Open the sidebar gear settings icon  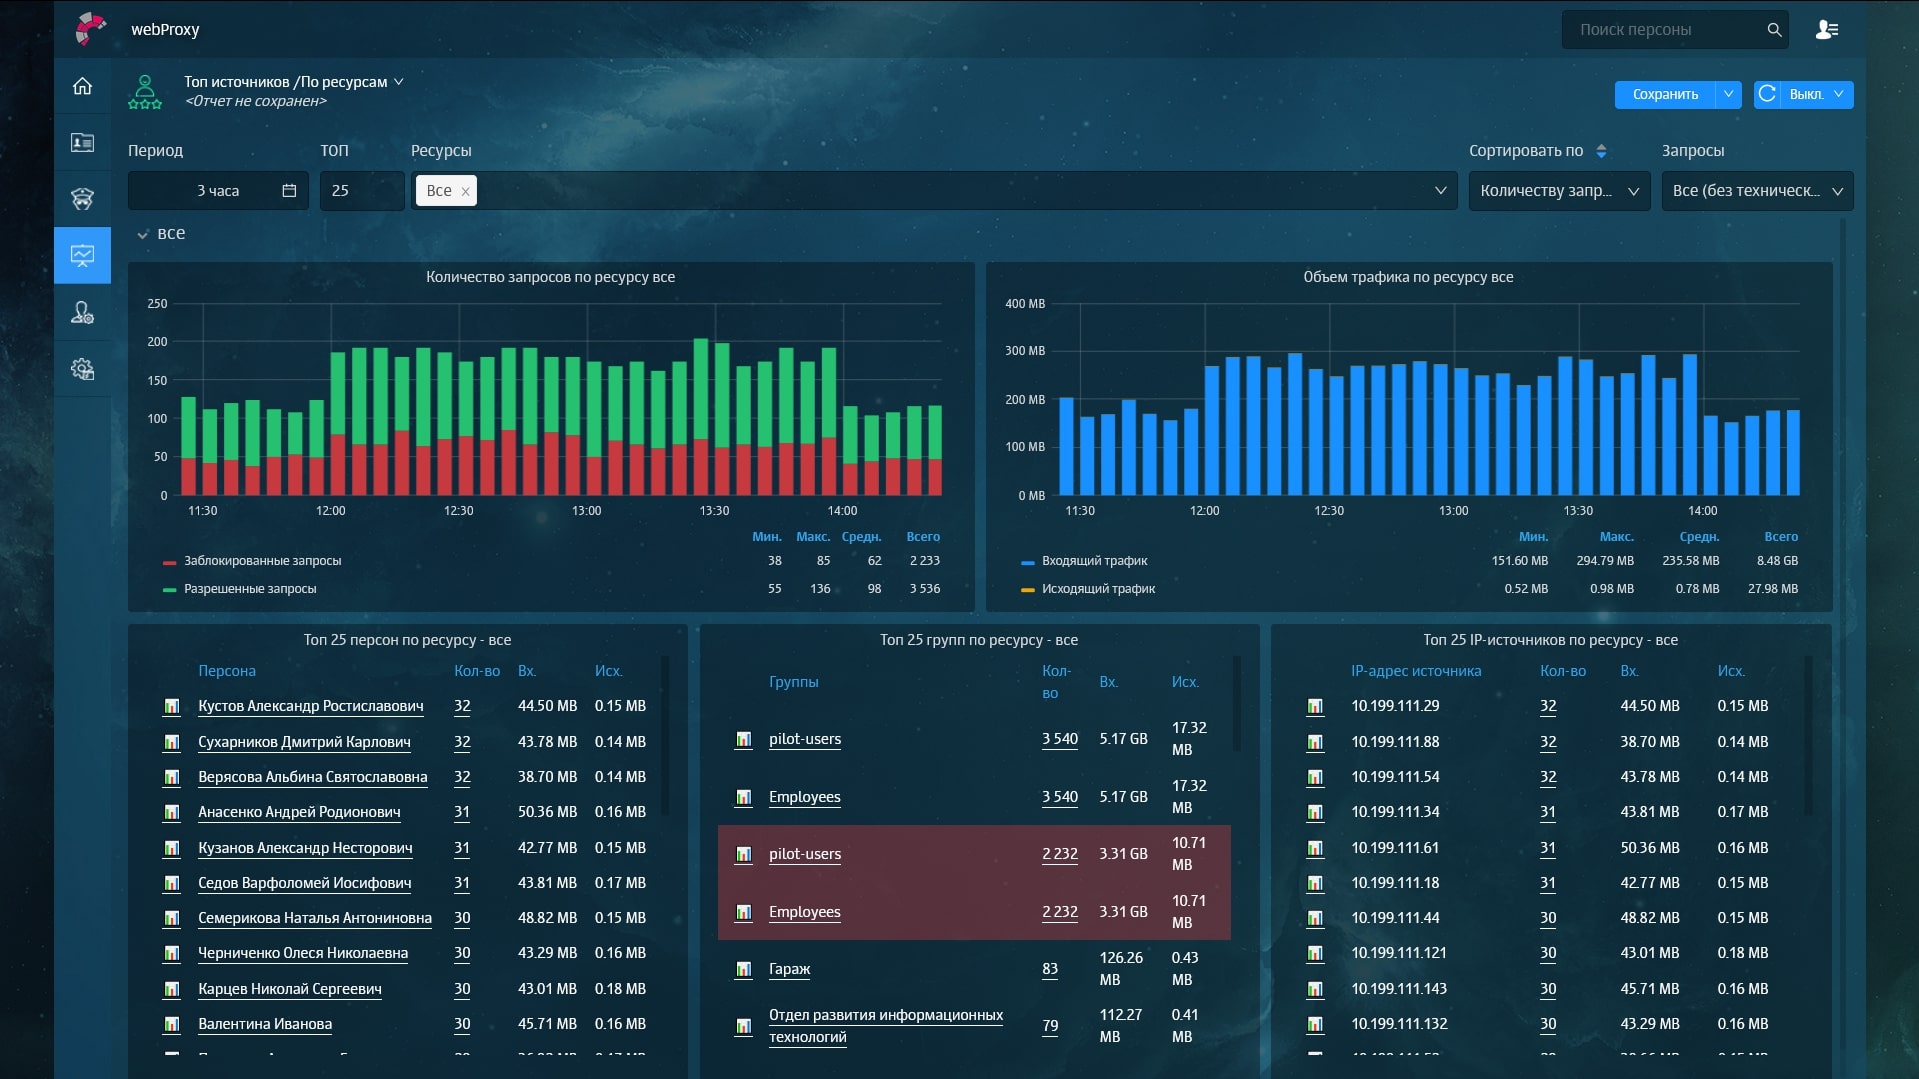pos(82,369)
